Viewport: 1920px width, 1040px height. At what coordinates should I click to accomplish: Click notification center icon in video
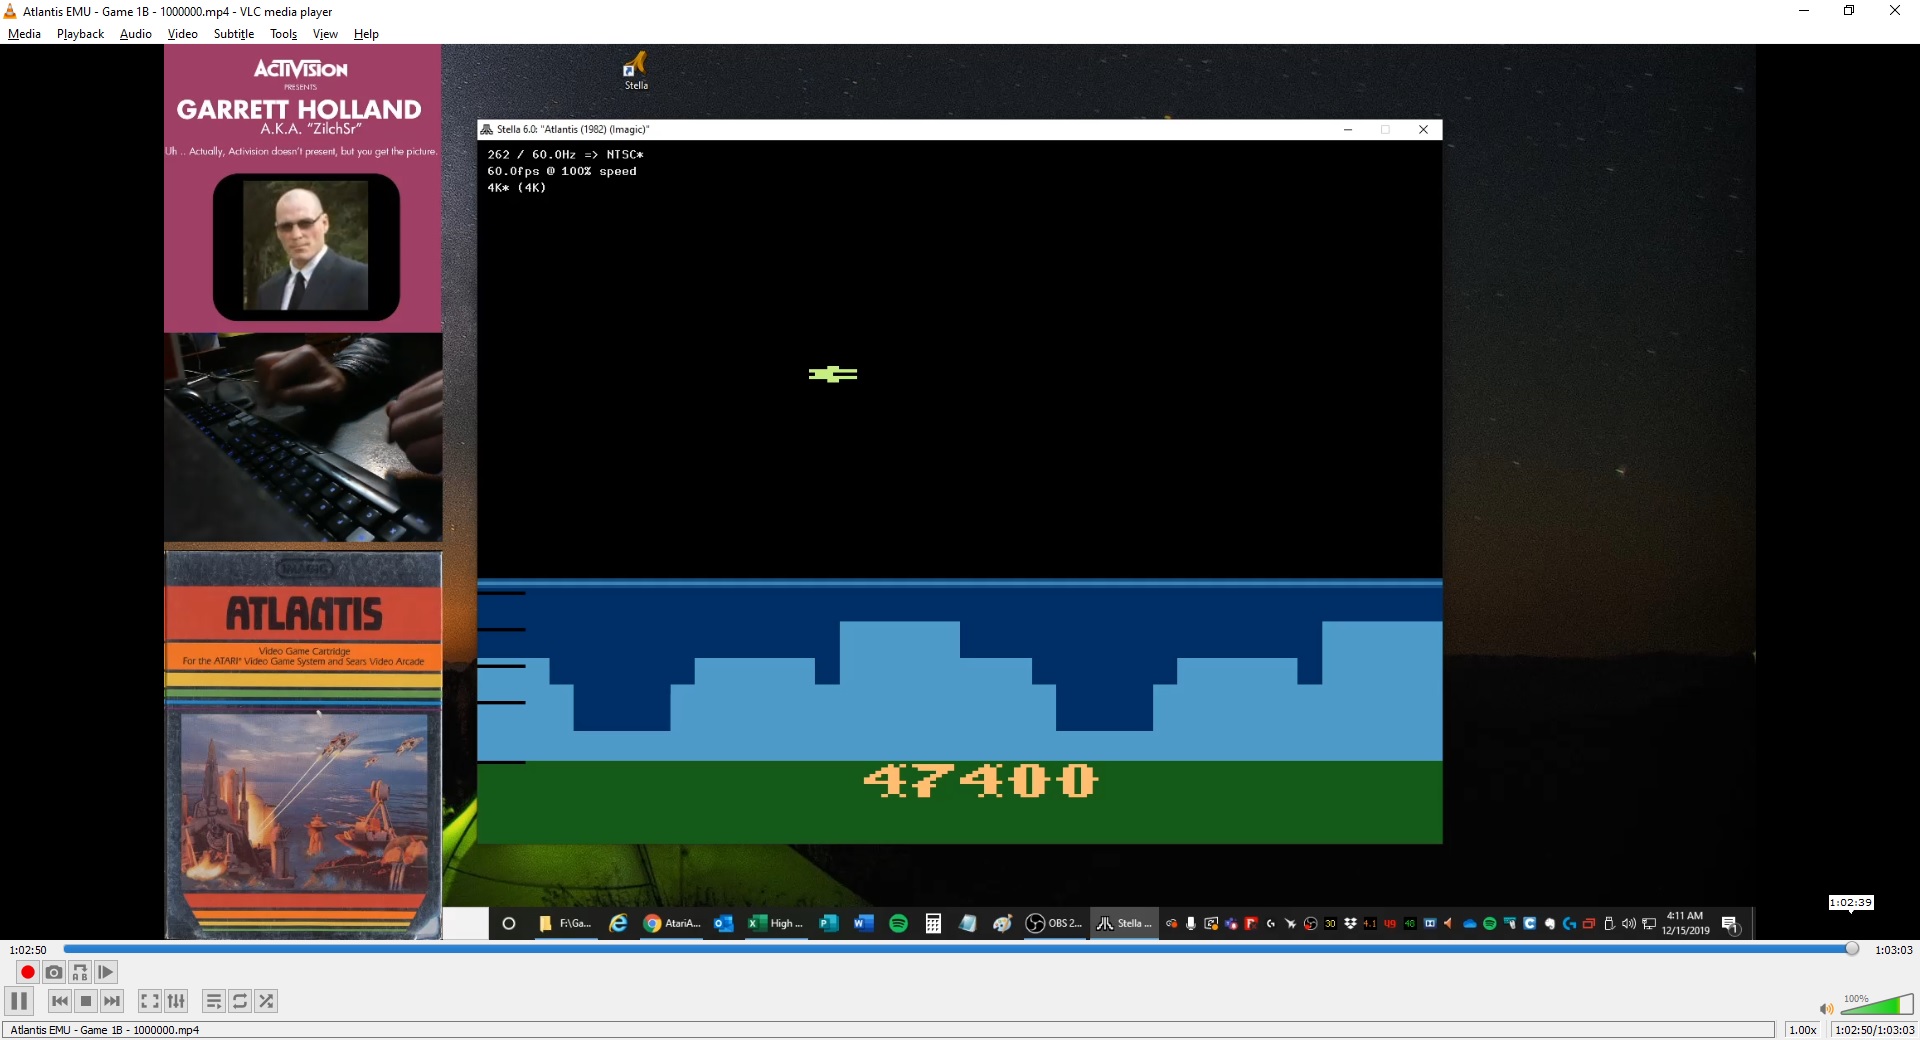click(1729, 923)
